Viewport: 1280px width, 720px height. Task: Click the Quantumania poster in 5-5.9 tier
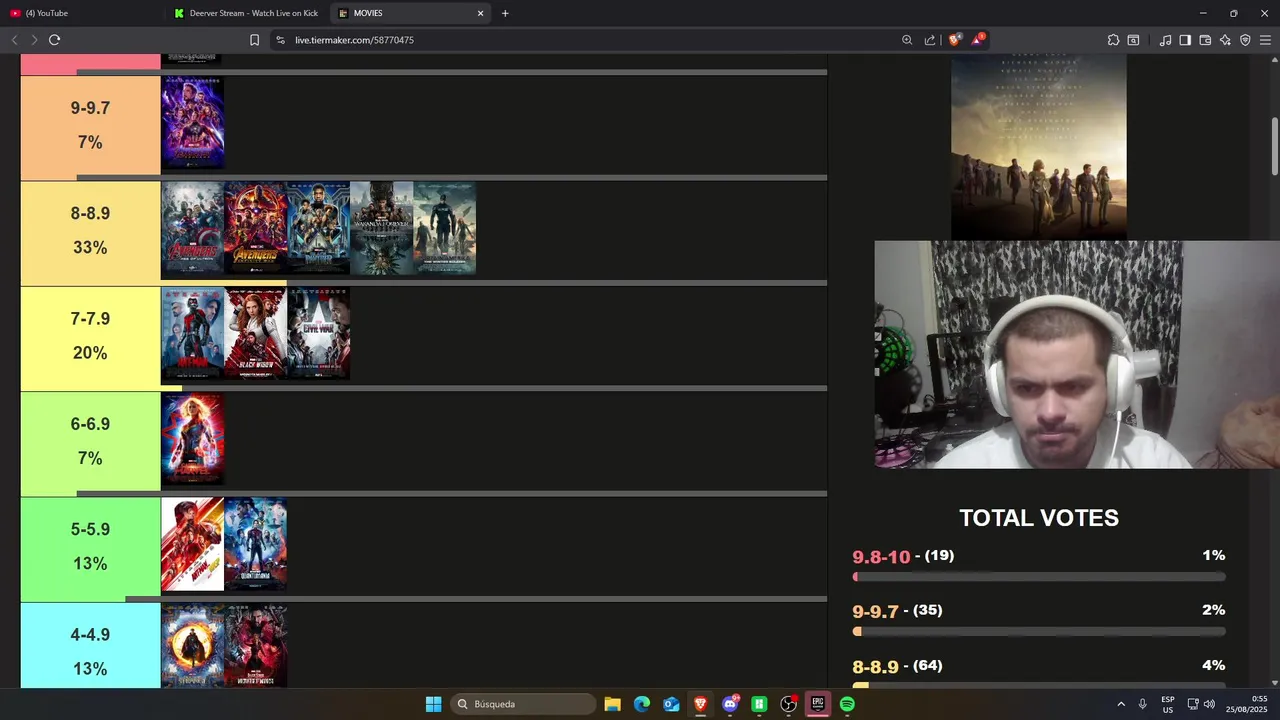coord(256,544)
